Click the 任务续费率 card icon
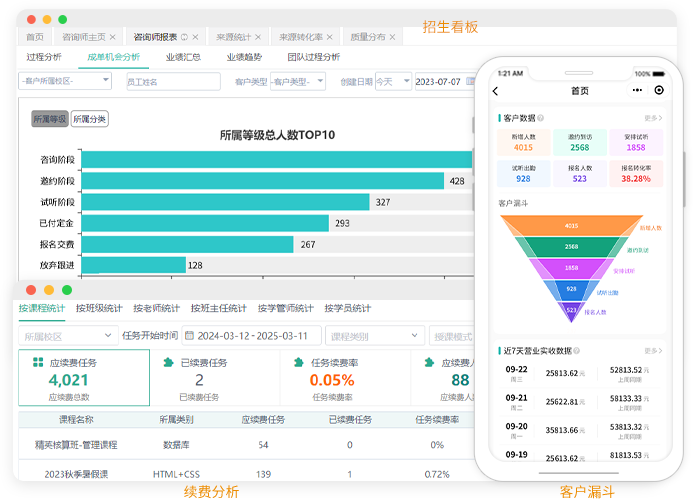The image size is (693, 499). pyautogui.click(x=299, y=362)
